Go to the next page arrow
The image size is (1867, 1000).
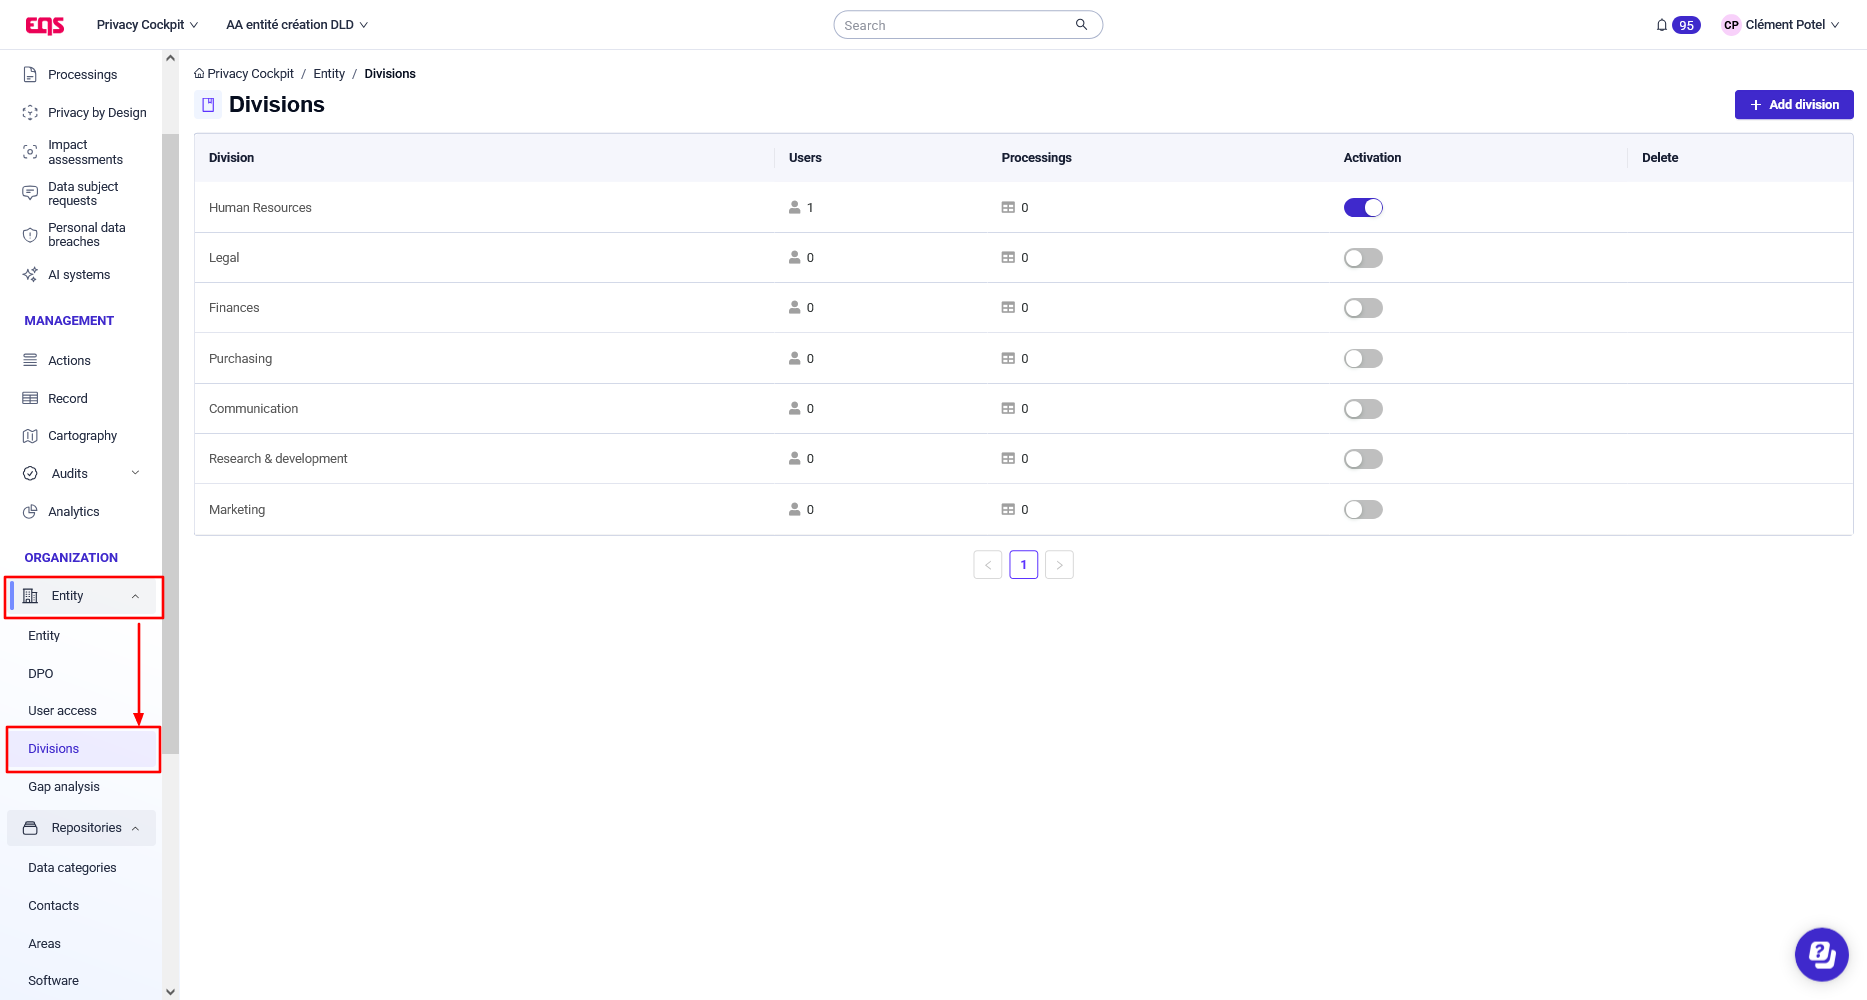click(1060, 565)
